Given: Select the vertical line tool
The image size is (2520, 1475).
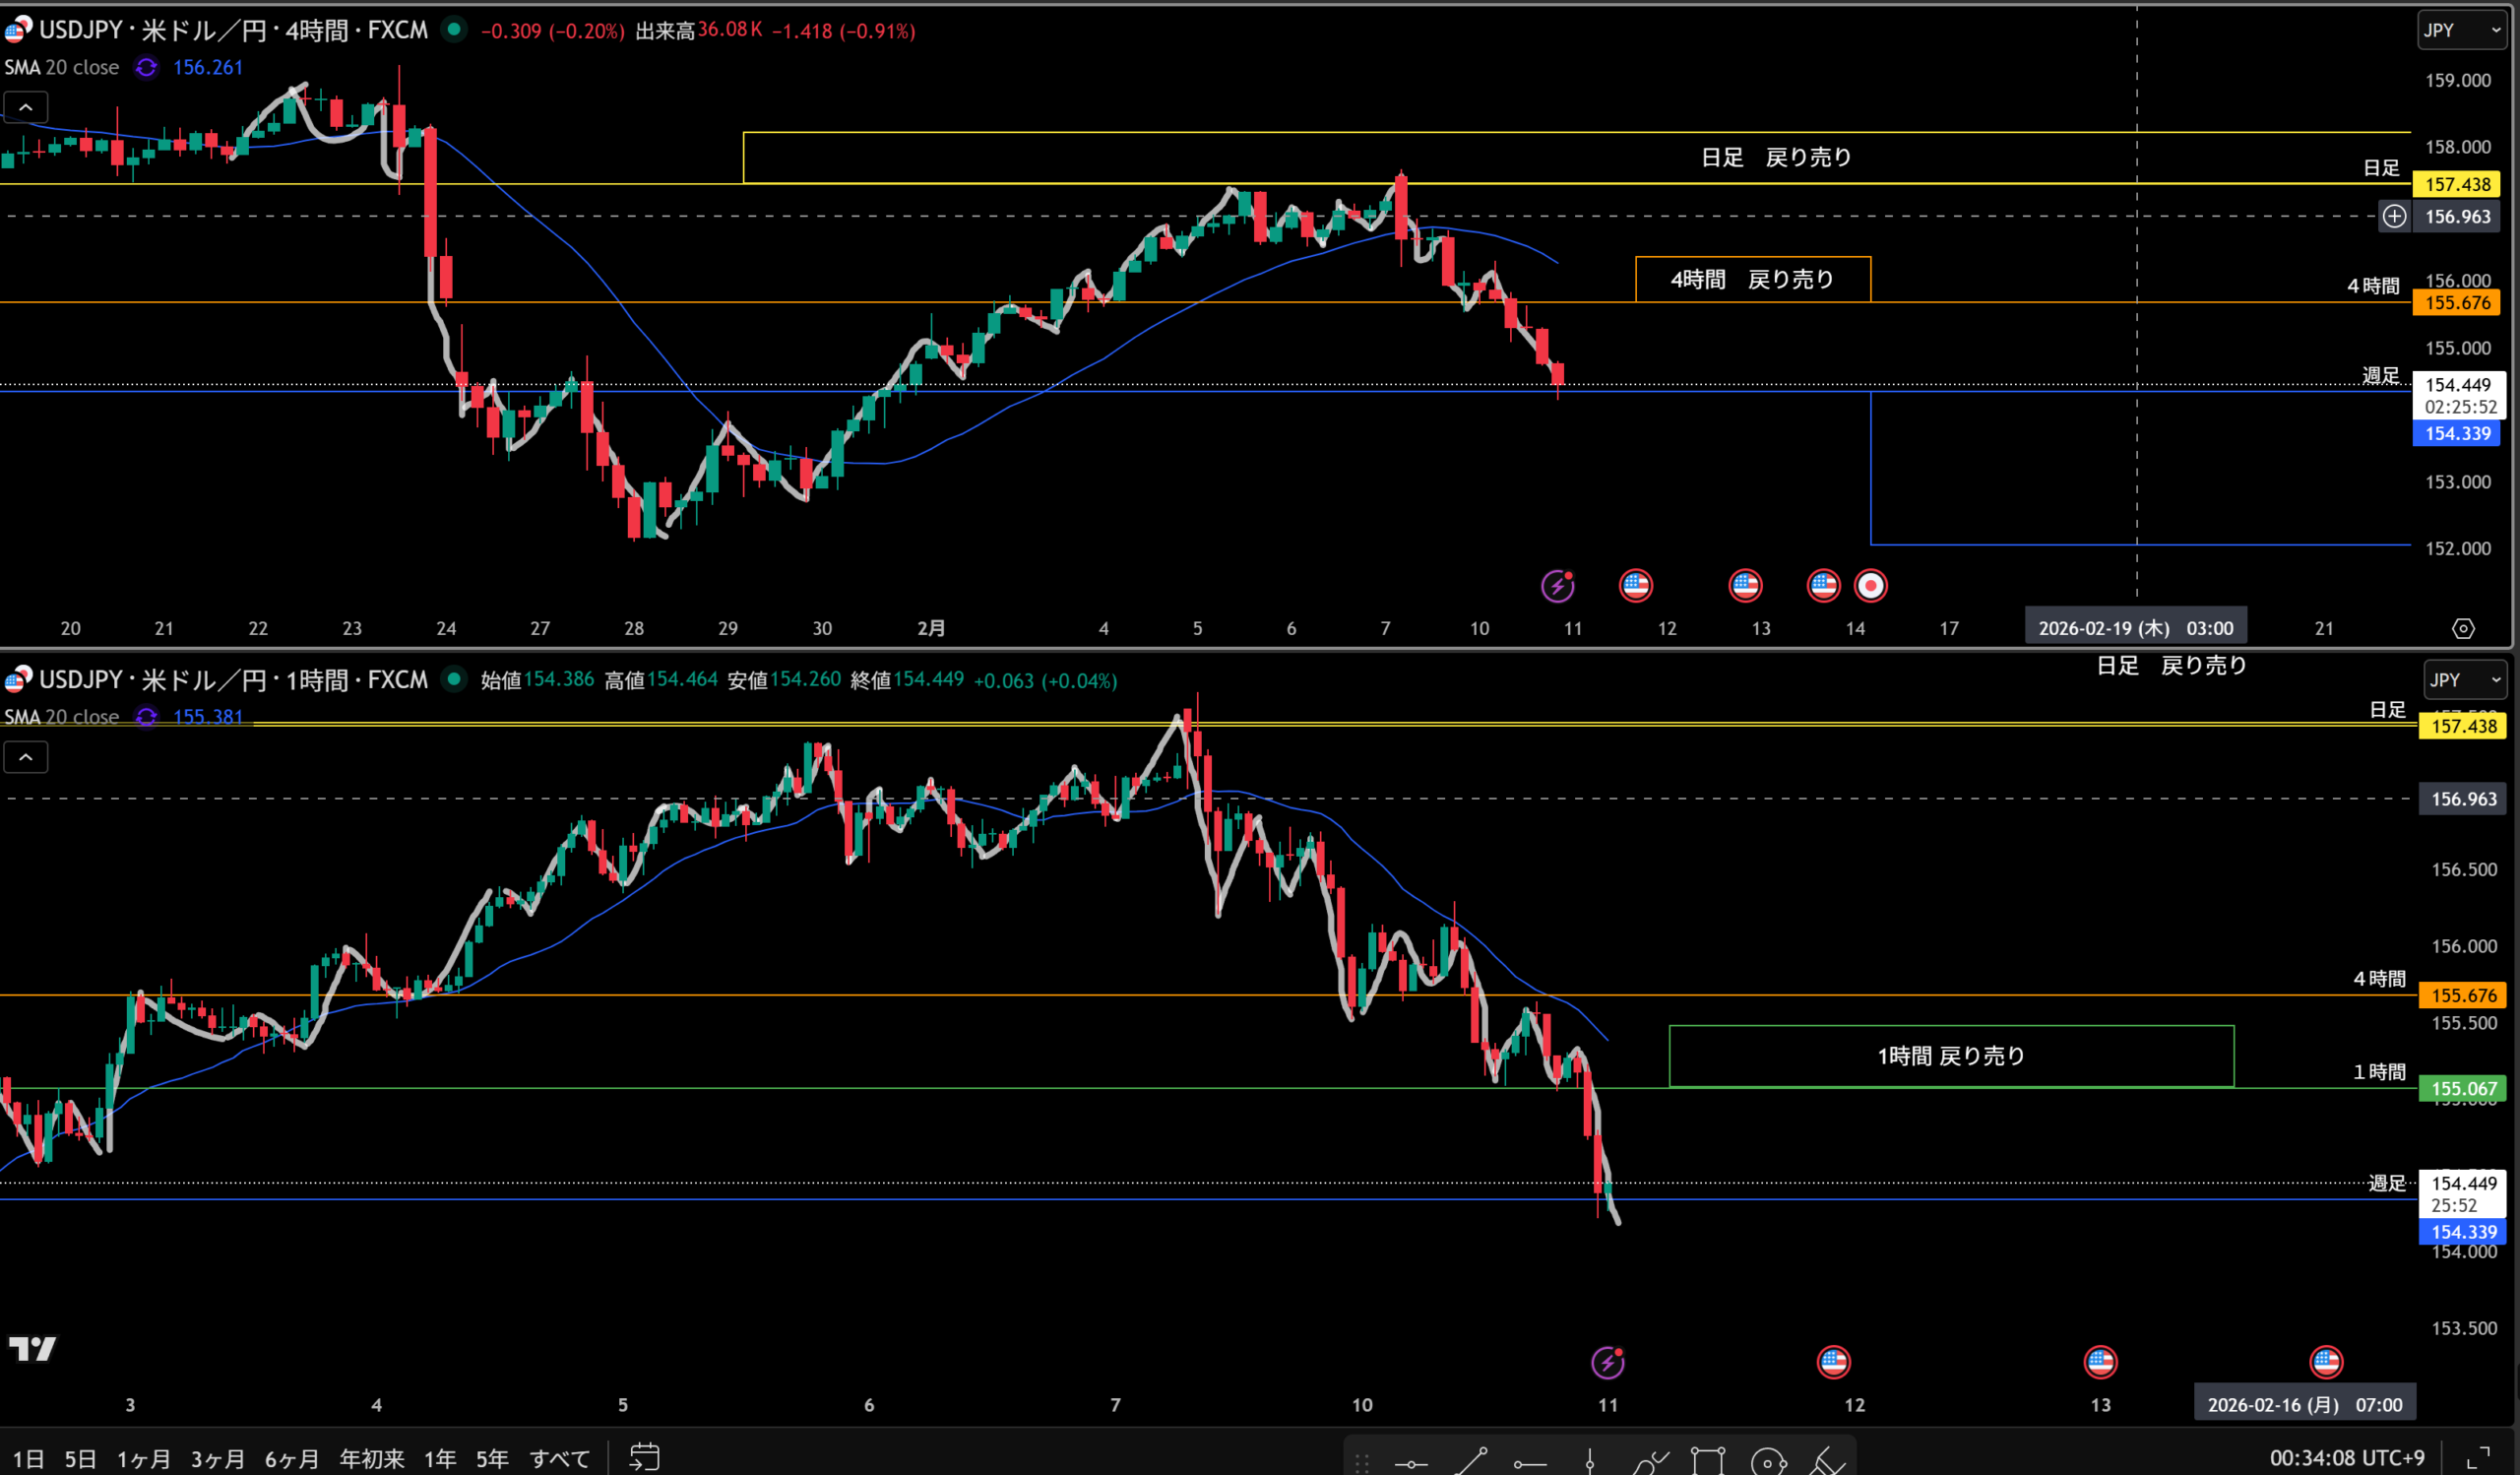Looking at the screenshot, I should click(1589, 1463).
